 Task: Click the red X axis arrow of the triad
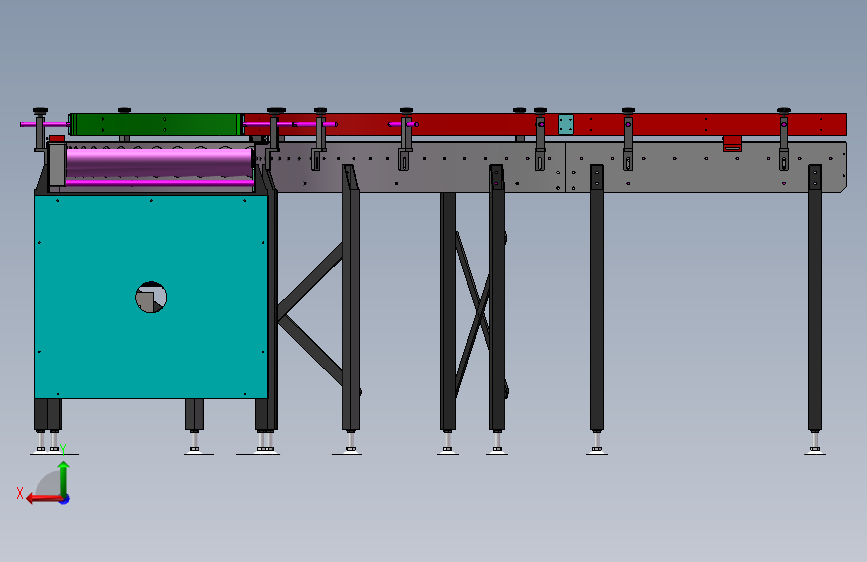point(44,499)
